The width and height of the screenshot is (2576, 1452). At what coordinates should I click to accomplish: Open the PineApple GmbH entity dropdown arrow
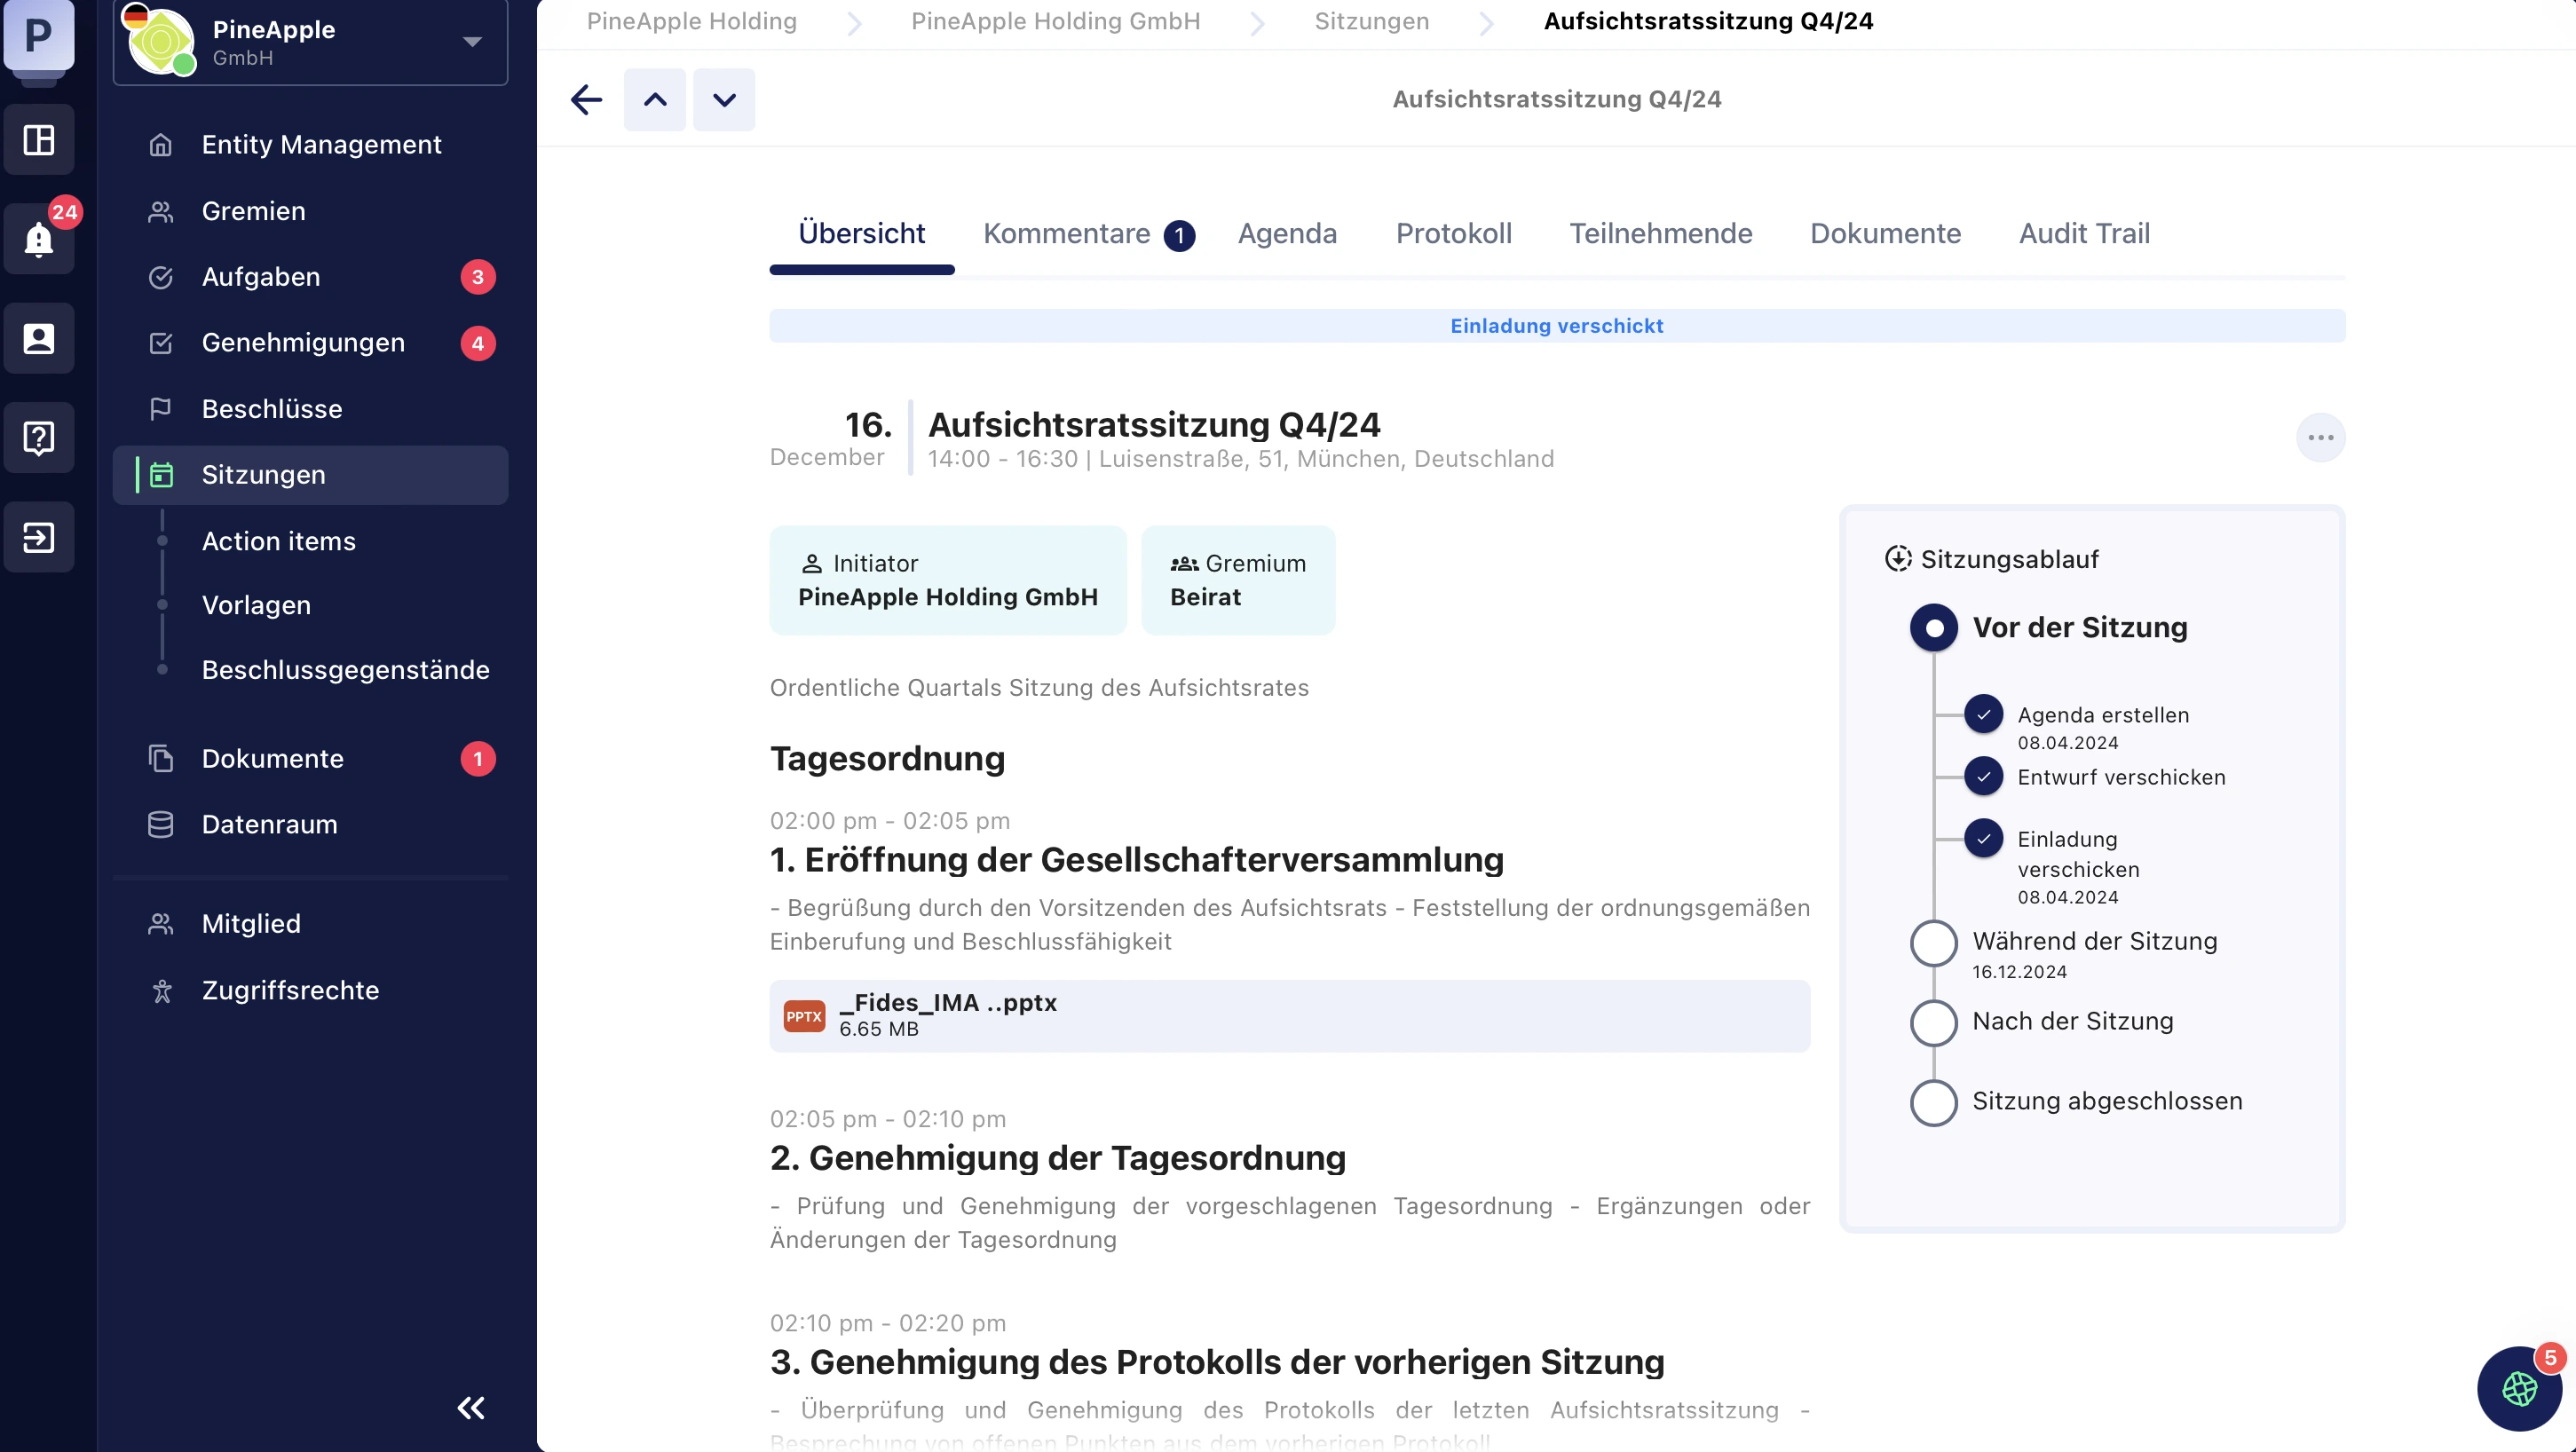coord(472,41)
